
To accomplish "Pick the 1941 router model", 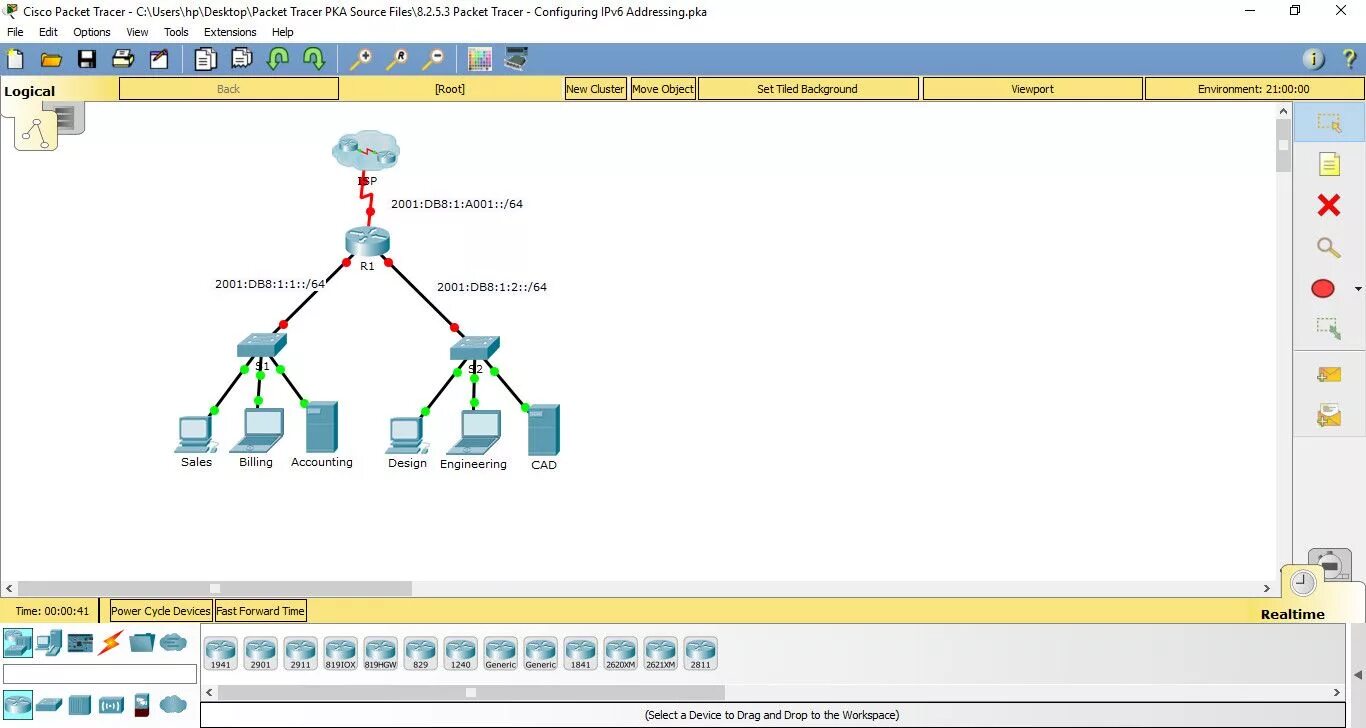I will [x=221, y=653].
